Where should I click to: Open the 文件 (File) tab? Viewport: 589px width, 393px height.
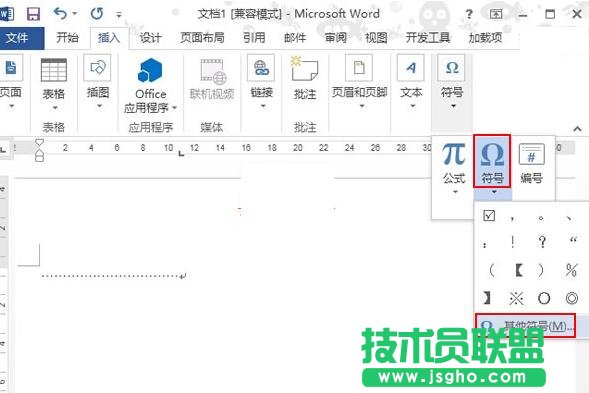point(17,38)
